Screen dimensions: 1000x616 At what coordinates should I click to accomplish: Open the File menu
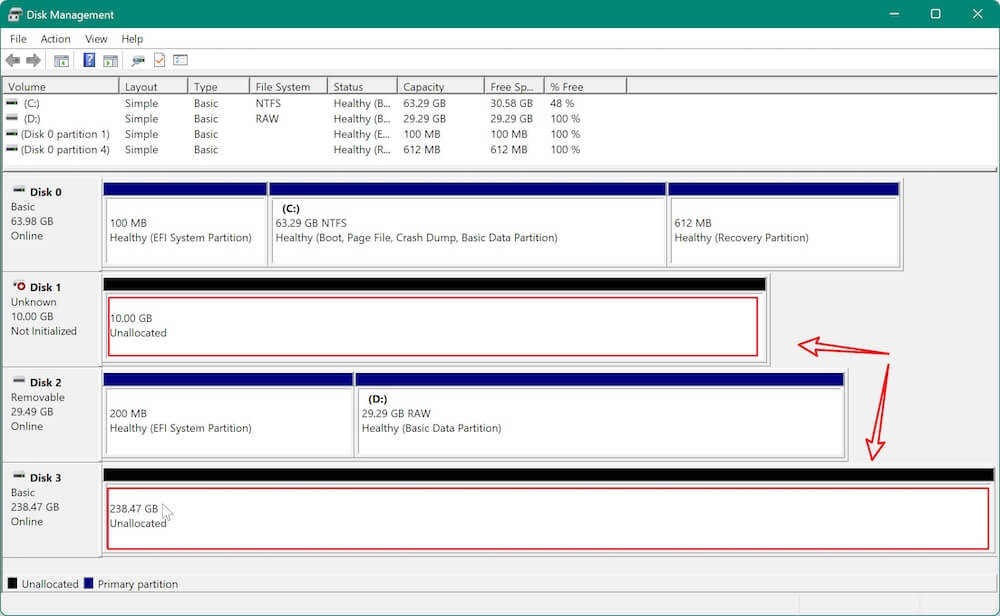tap(17, 39)
